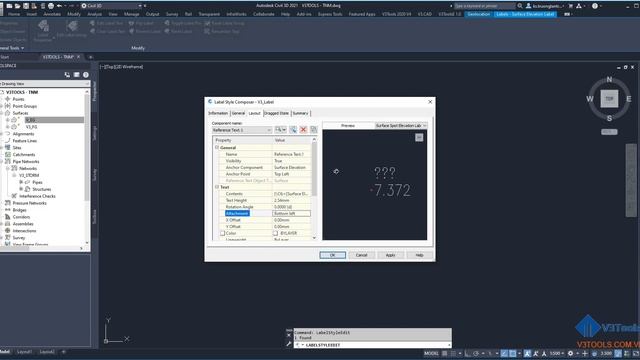Click the search magnifier icon in the title bar
Image resolution: width=640 pixels, height=360 pixels.
coord(520,6)
